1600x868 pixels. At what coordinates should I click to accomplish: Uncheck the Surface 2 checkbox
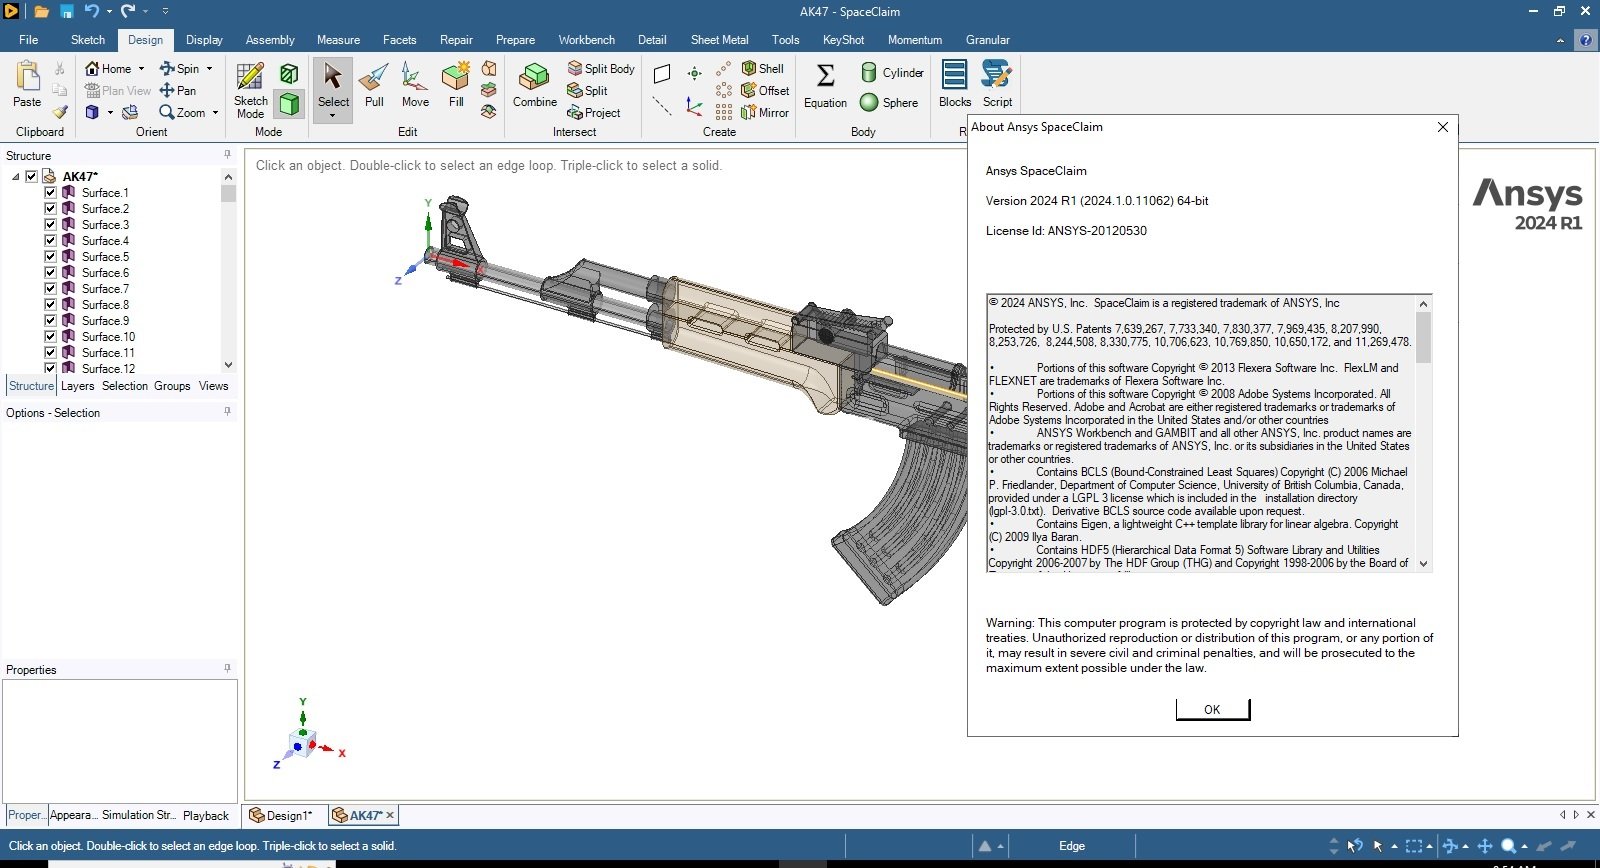click(x=50, y=208)
